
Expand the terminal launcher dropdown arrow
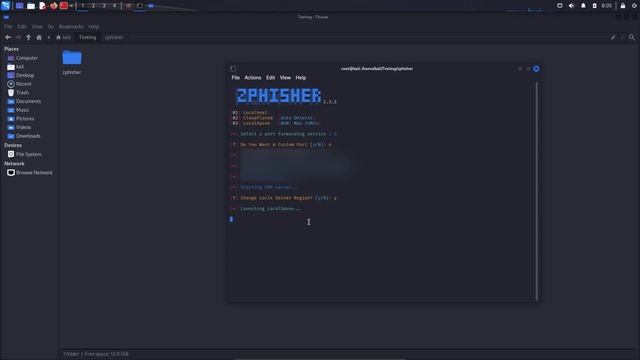71,6
